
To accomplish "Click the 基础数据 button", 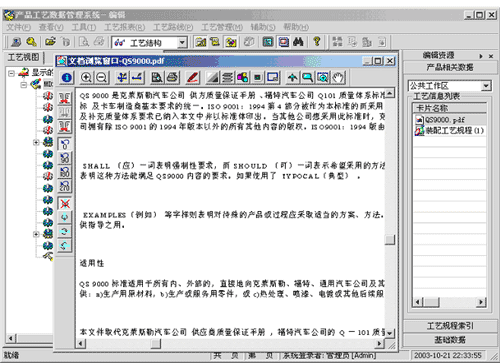I will tap(449, 340).
